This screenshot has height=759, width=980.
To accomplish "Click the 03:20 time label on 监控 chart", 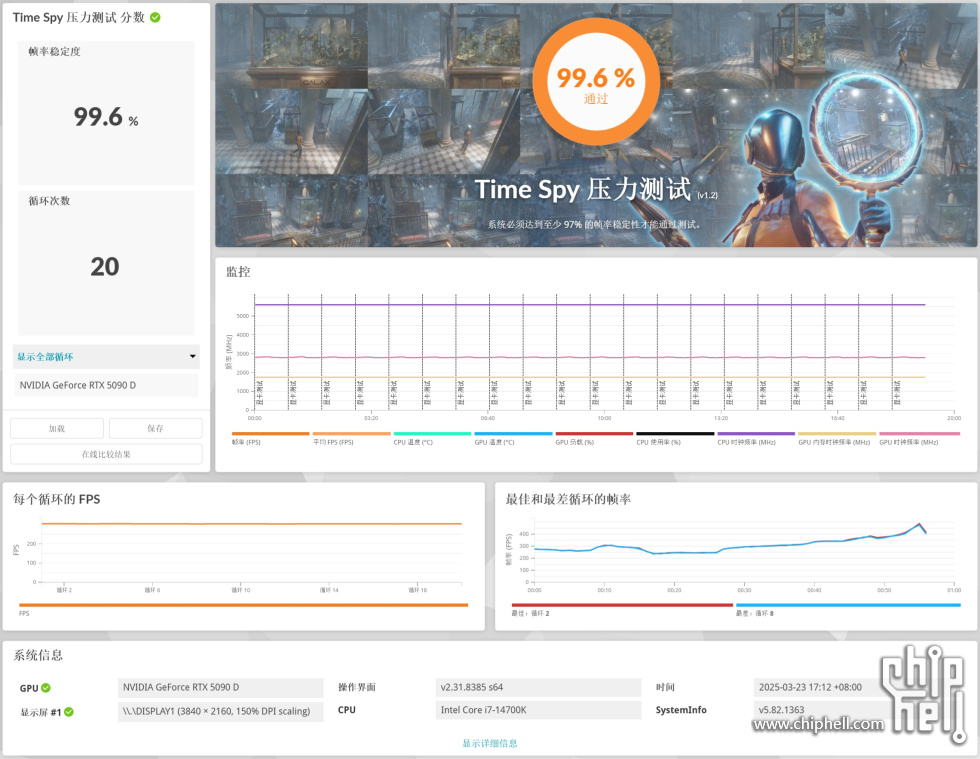I will click(x=371, y=418).
